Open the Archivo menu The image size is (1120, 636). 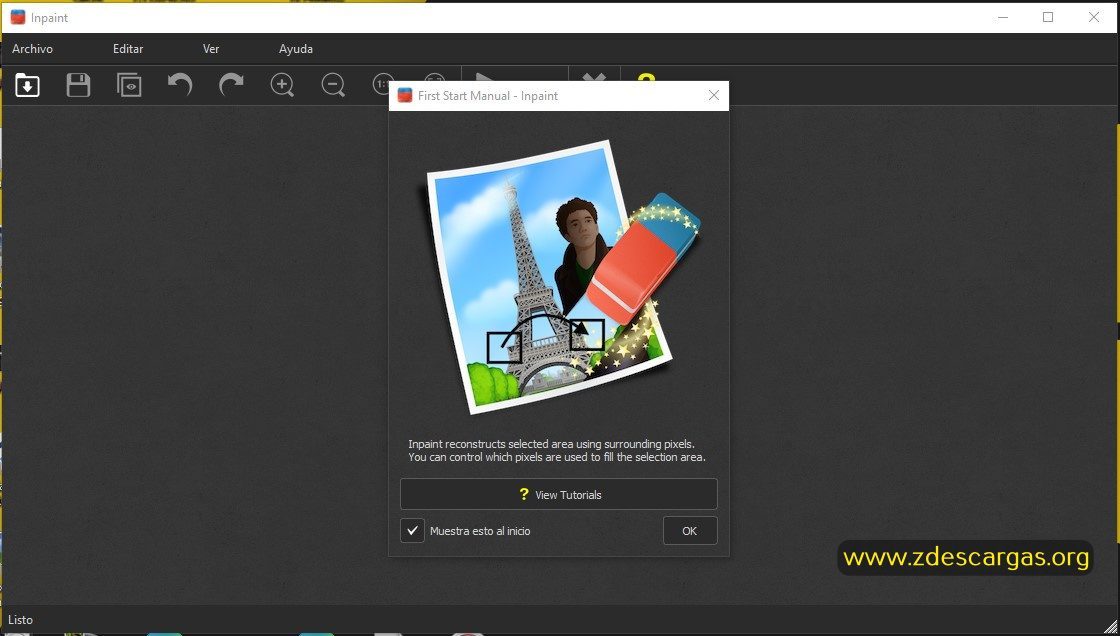[x=32, y=49]
